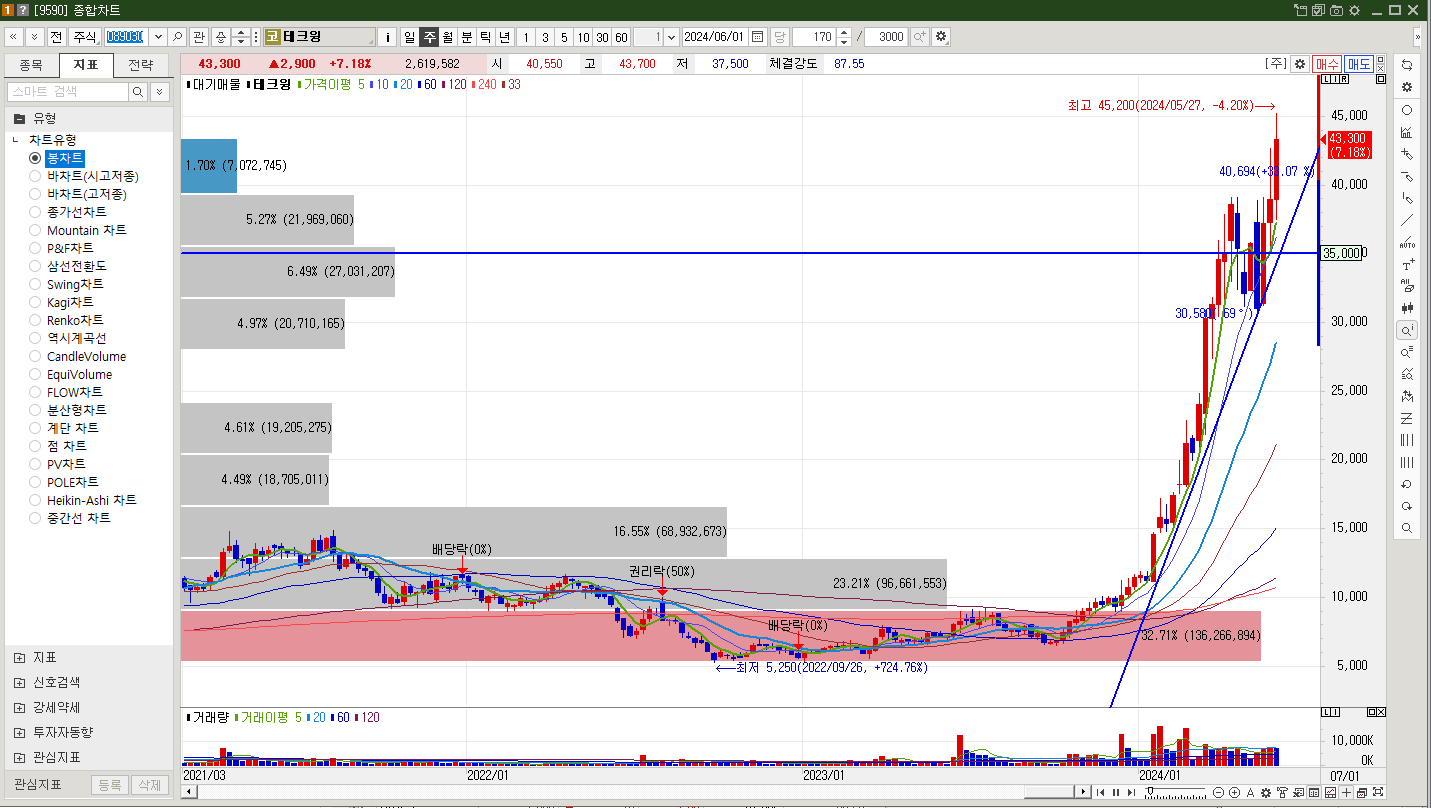Click the horizontal chart scrollbar right arrow
Image resolution: width=1431 pixels, height=808 pixels.
[x=1082, y=792]
